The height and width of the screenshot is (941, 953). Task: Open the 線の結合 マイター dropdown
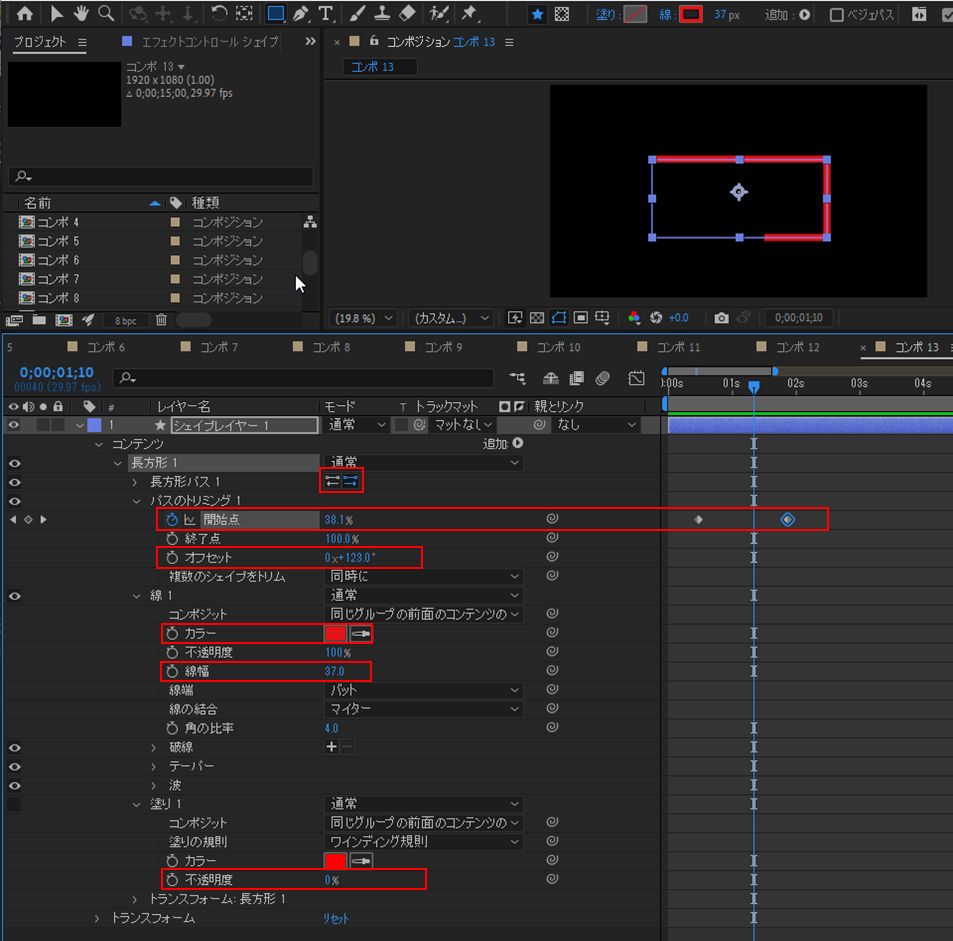point(424,709)
